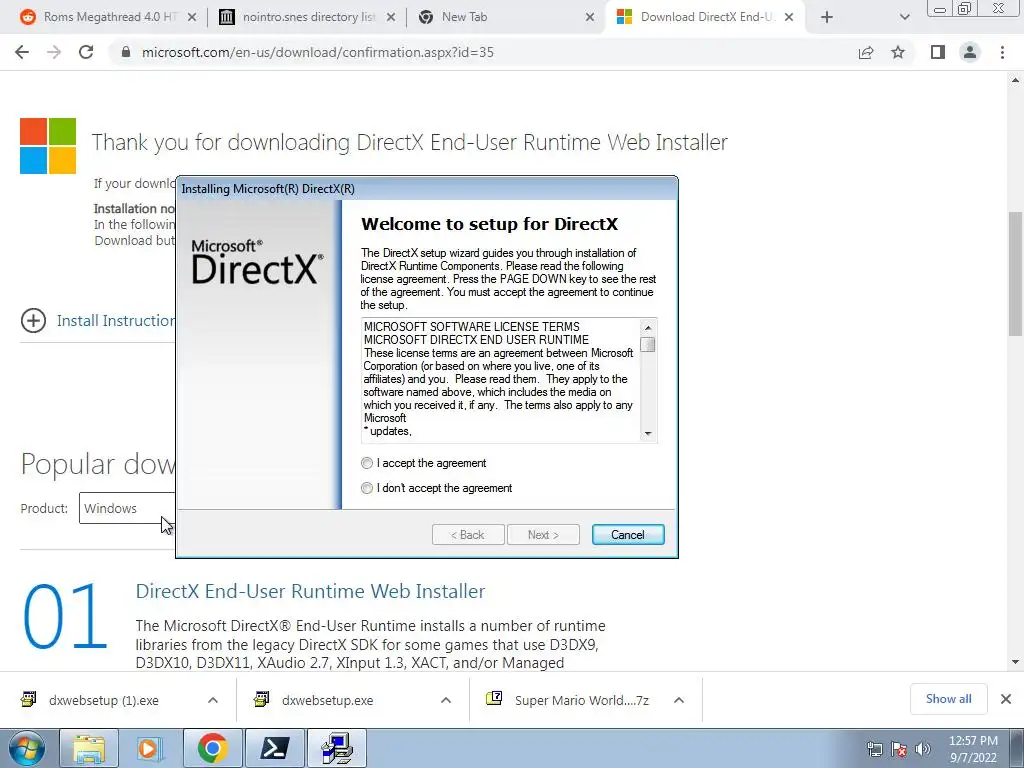The height and width of the screenshot is (768, 1024).
Task: Click the web page vertical scrollbar thumb
Action: pos(1016,274)
